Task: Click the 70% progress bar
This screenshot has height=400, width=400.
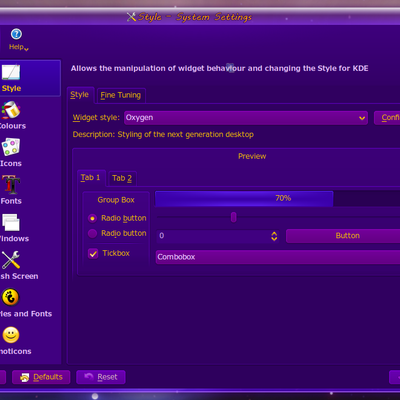Action: (278, 198)
